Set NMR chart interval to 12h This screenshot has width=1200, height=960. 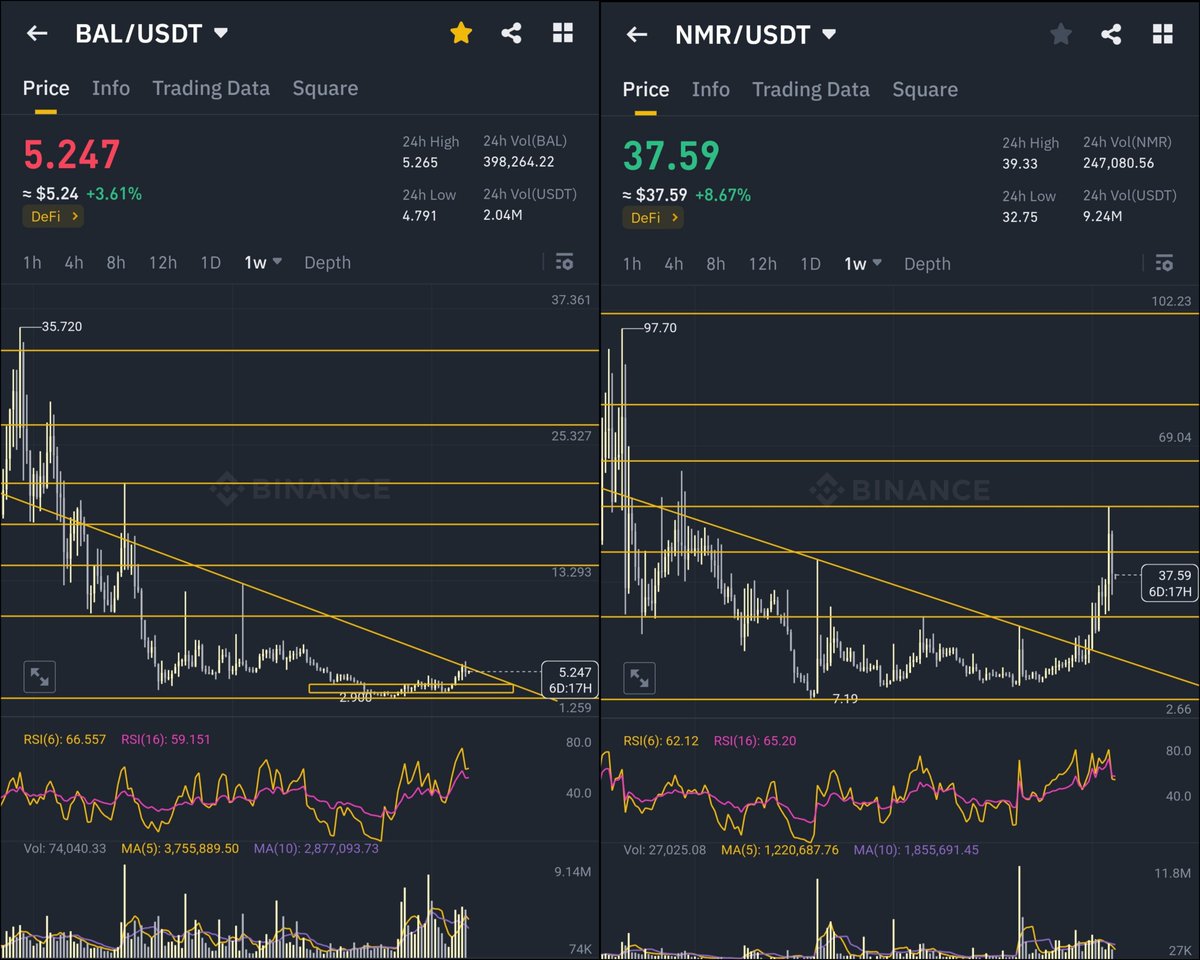click(x=763, y=264)
